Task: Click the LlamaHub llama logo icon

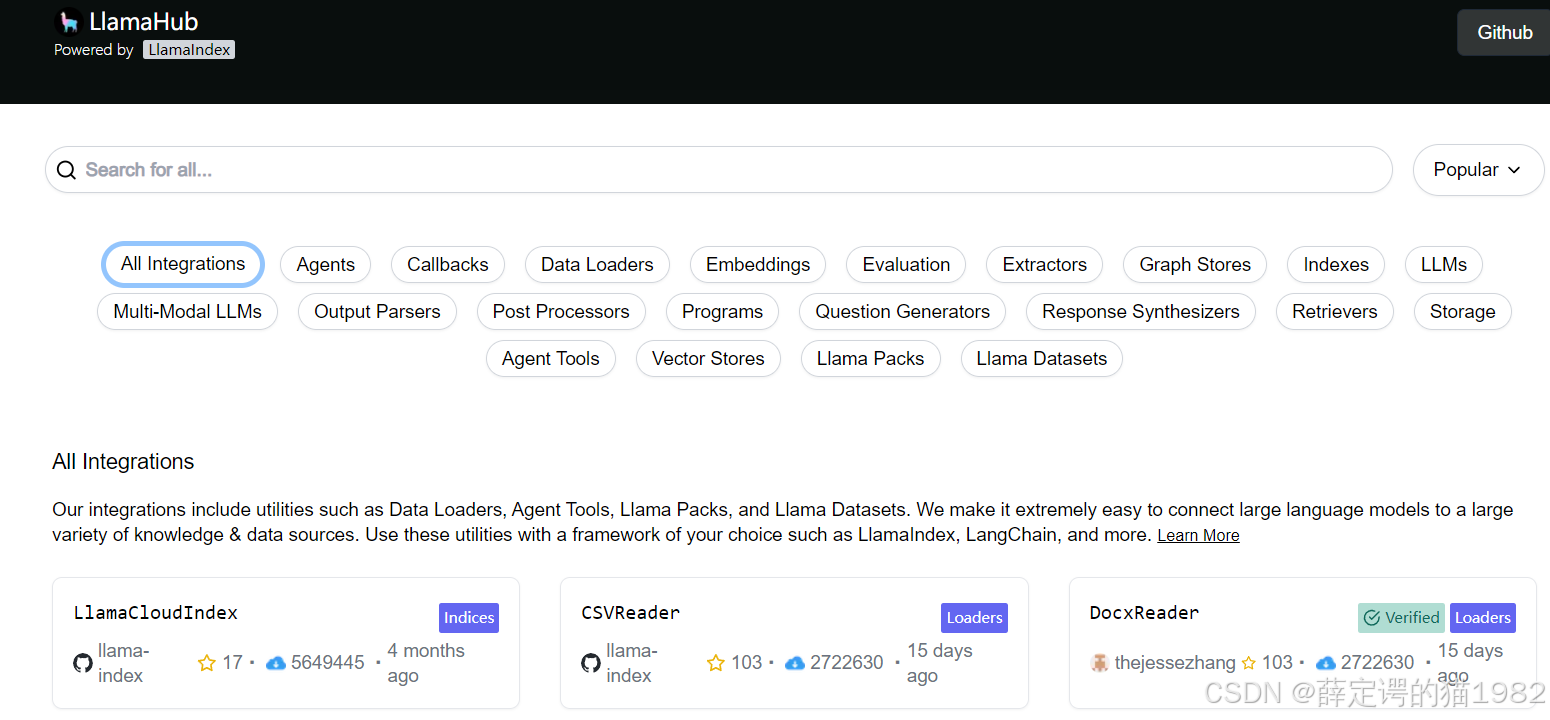Action: point(69,22)
